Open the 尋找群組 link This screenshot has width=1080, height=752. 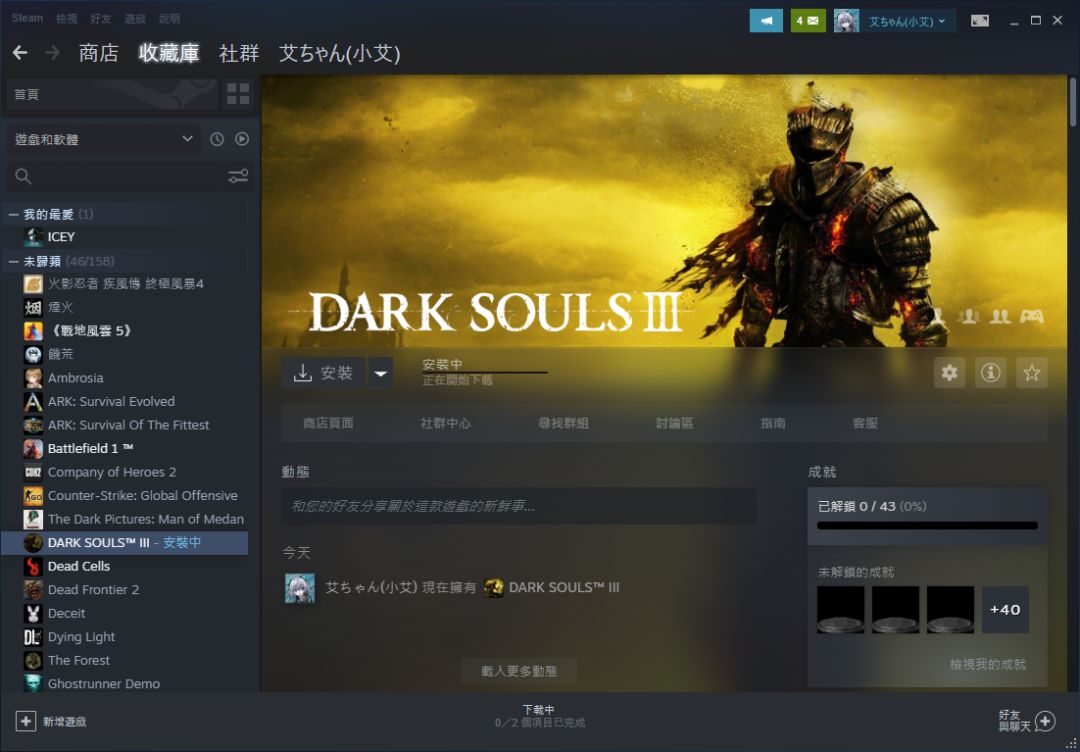click(563, 424)
